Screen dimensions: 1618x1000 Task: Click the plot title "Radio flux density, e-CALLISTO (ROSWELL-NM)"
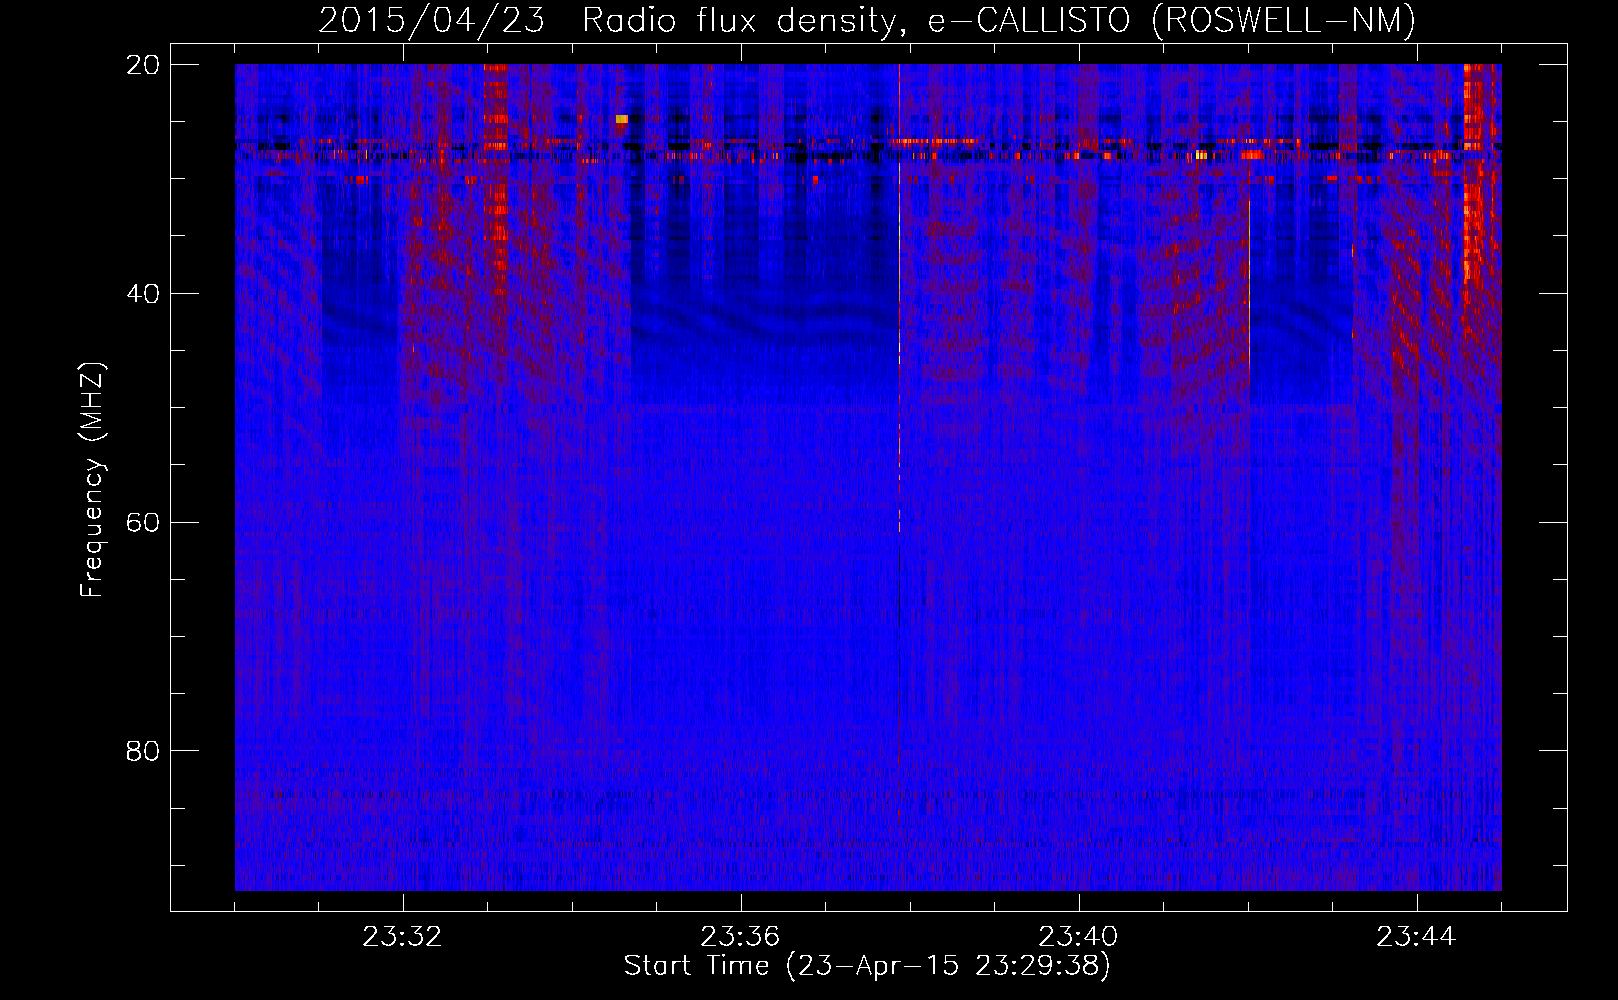point(999,20)
